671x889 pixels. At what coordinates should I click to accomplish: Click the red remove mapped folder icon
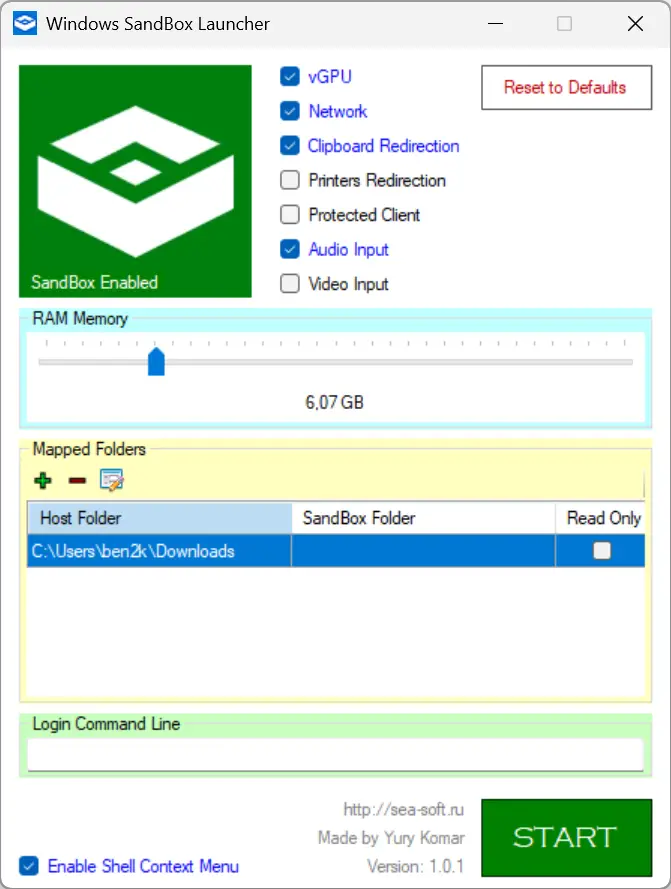point(77,481)
